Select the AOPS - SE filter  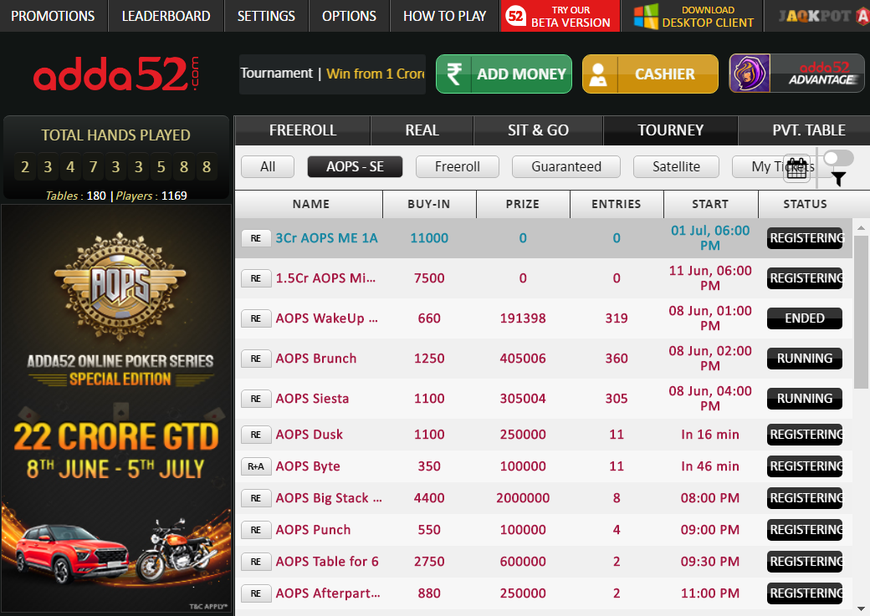pyautogui.click(x=355, y=166)
